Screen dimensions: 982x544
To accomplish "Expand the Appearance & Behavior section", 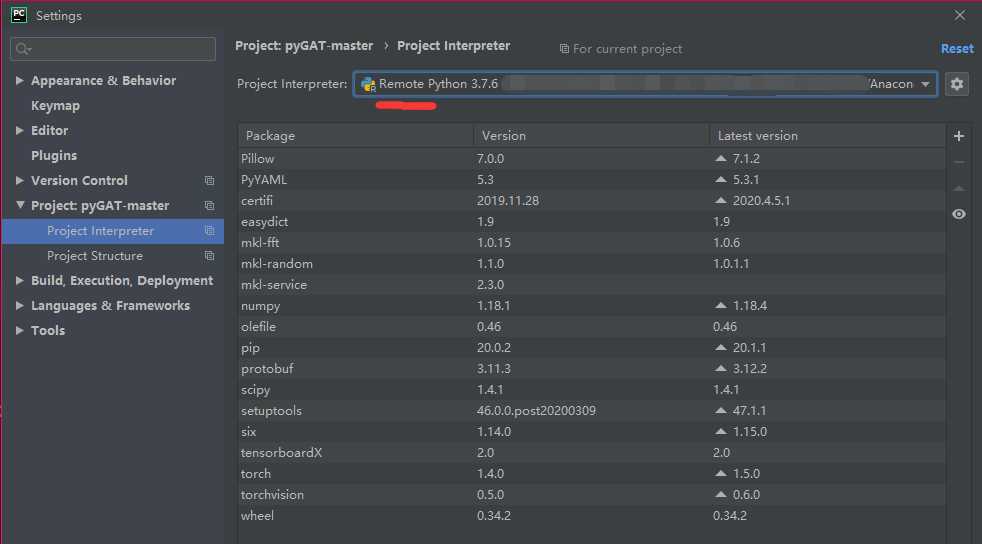I will tap(20, 81).
